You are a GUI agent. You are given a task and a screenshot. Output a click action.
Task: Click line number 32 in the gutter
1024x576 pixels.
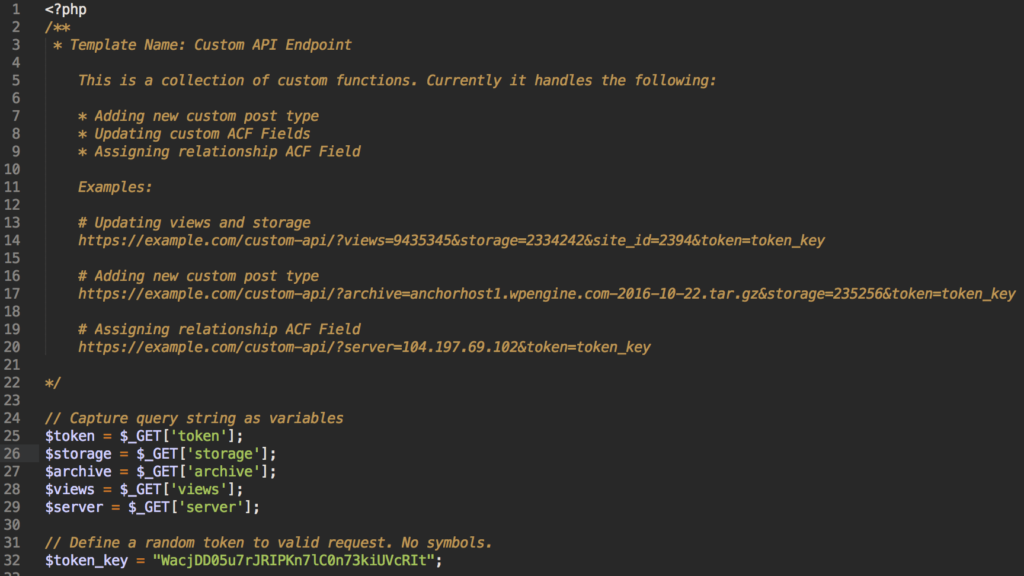click(15, 561)
